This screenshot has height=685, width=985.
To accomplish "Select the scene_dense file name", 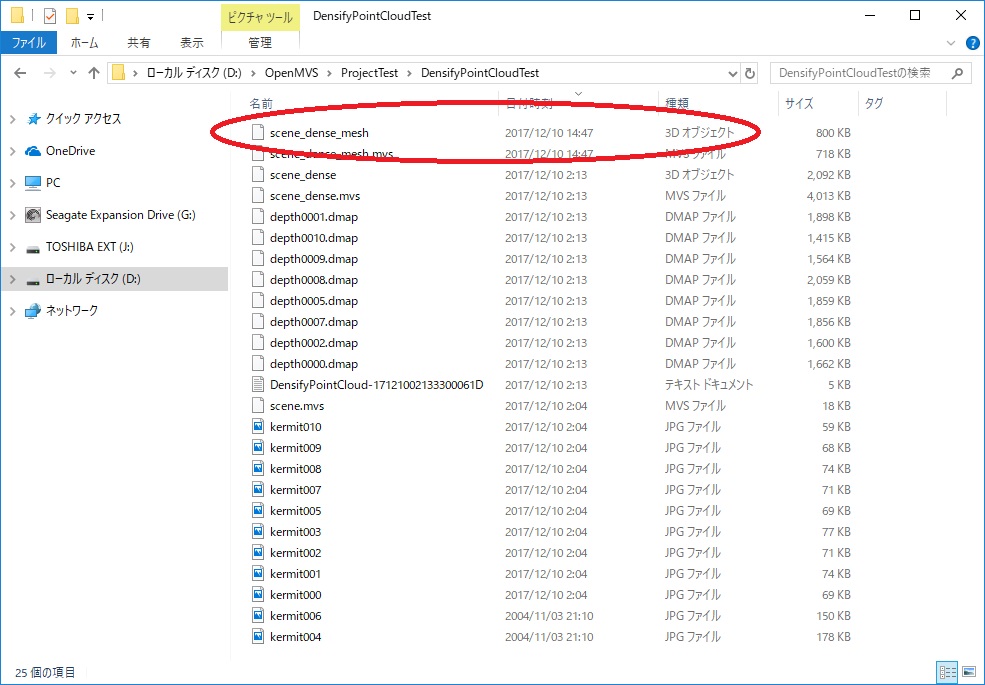I will coord(303,175).
